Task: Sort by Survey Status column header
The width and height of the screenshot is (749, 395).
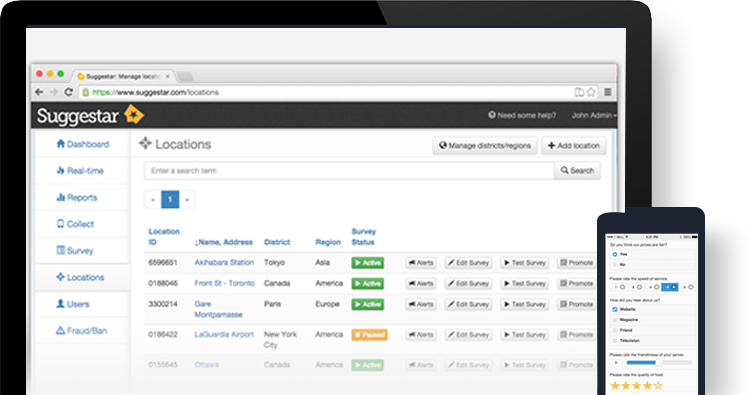Action: point(364,237)
